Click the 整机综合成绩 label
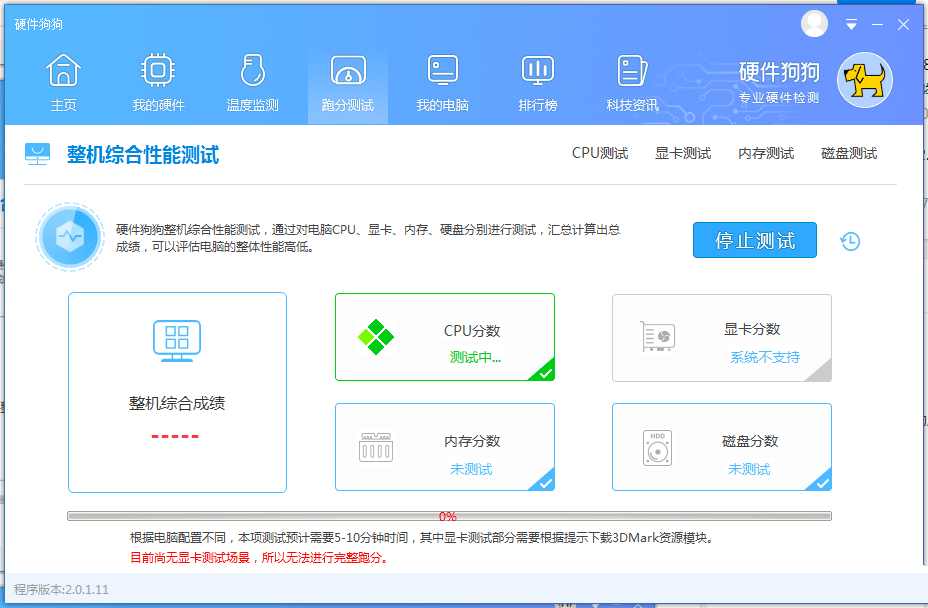Image resolution: width=928 pixels, height=608 pixels. click(x=177, y=404)
